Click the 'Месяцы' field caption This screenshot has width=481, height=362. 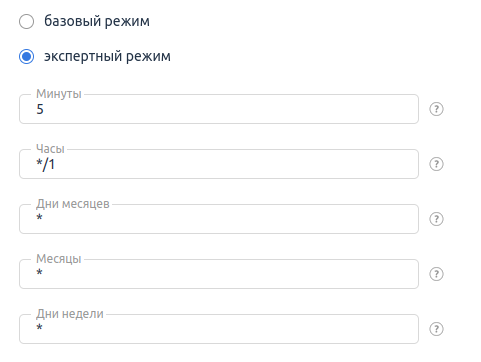[x=59, y=259]
